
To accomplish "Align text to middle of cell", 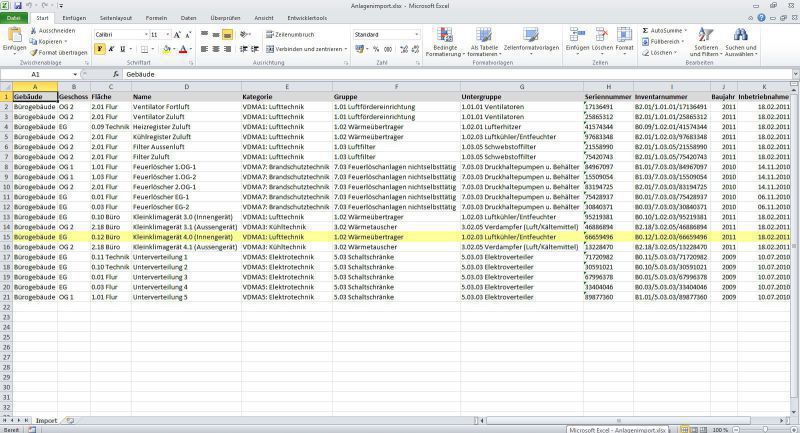I will point(216,34).
